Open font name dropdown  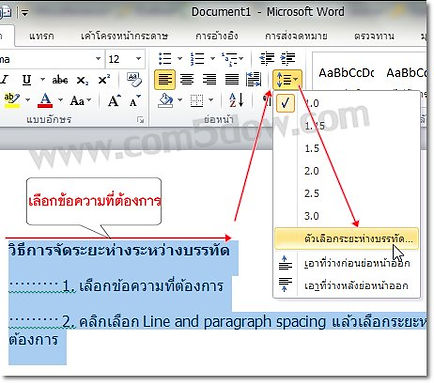[98, 59]
